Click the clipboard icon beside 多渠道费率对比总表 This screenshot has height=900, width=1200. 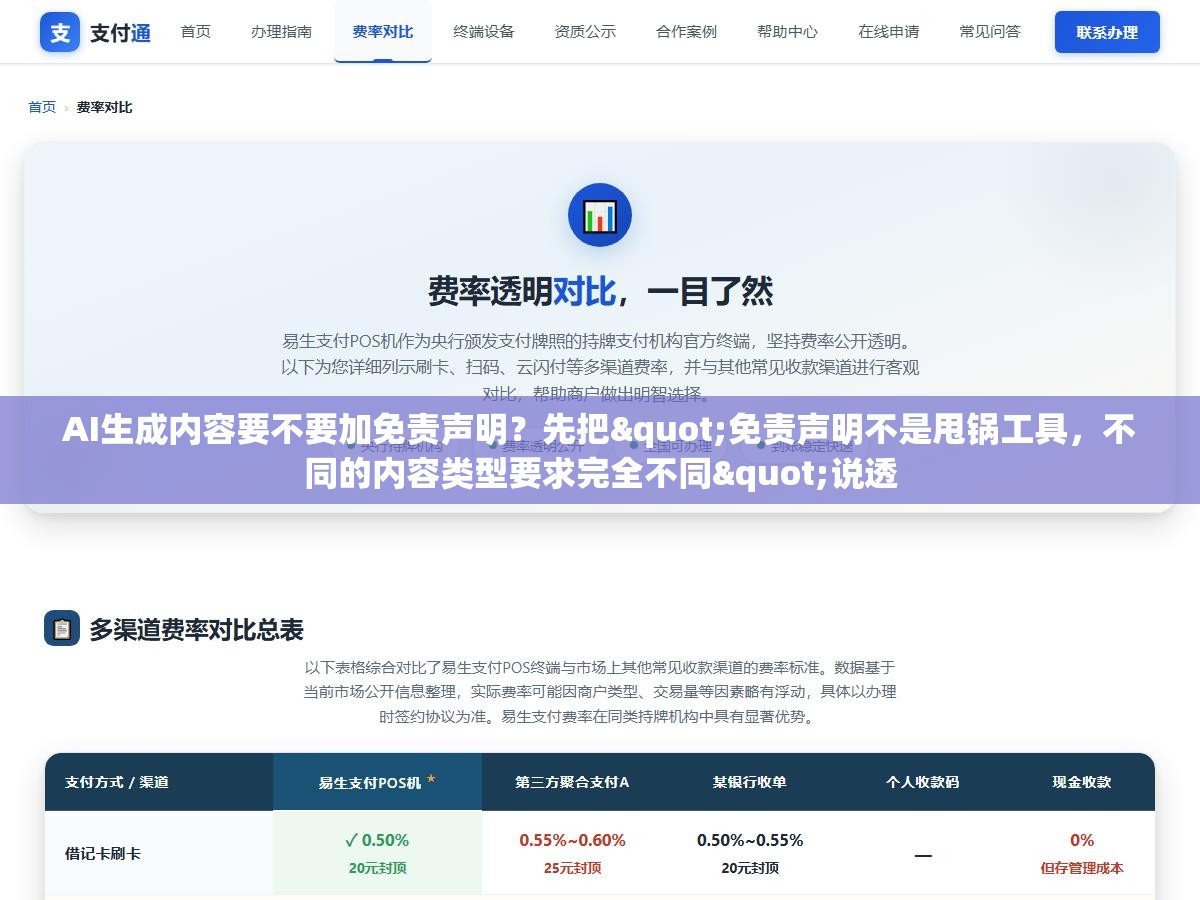[62, 629]
